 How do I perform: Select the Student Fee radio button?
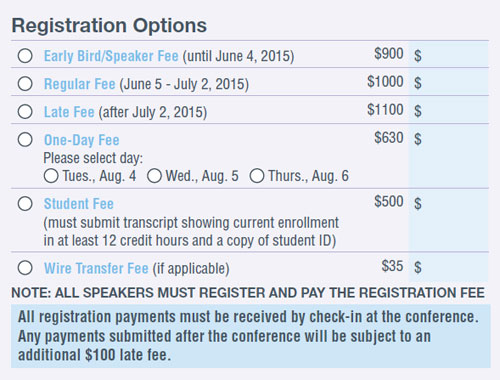(25, 204)
